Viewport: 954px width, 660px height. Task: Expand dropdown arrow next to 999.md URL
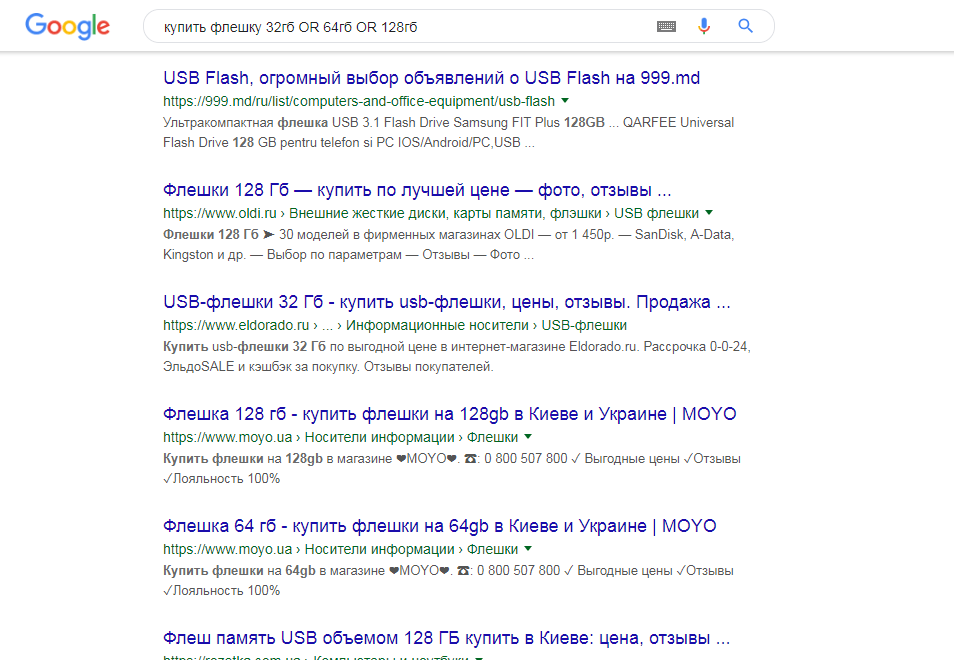click(565, 100)
